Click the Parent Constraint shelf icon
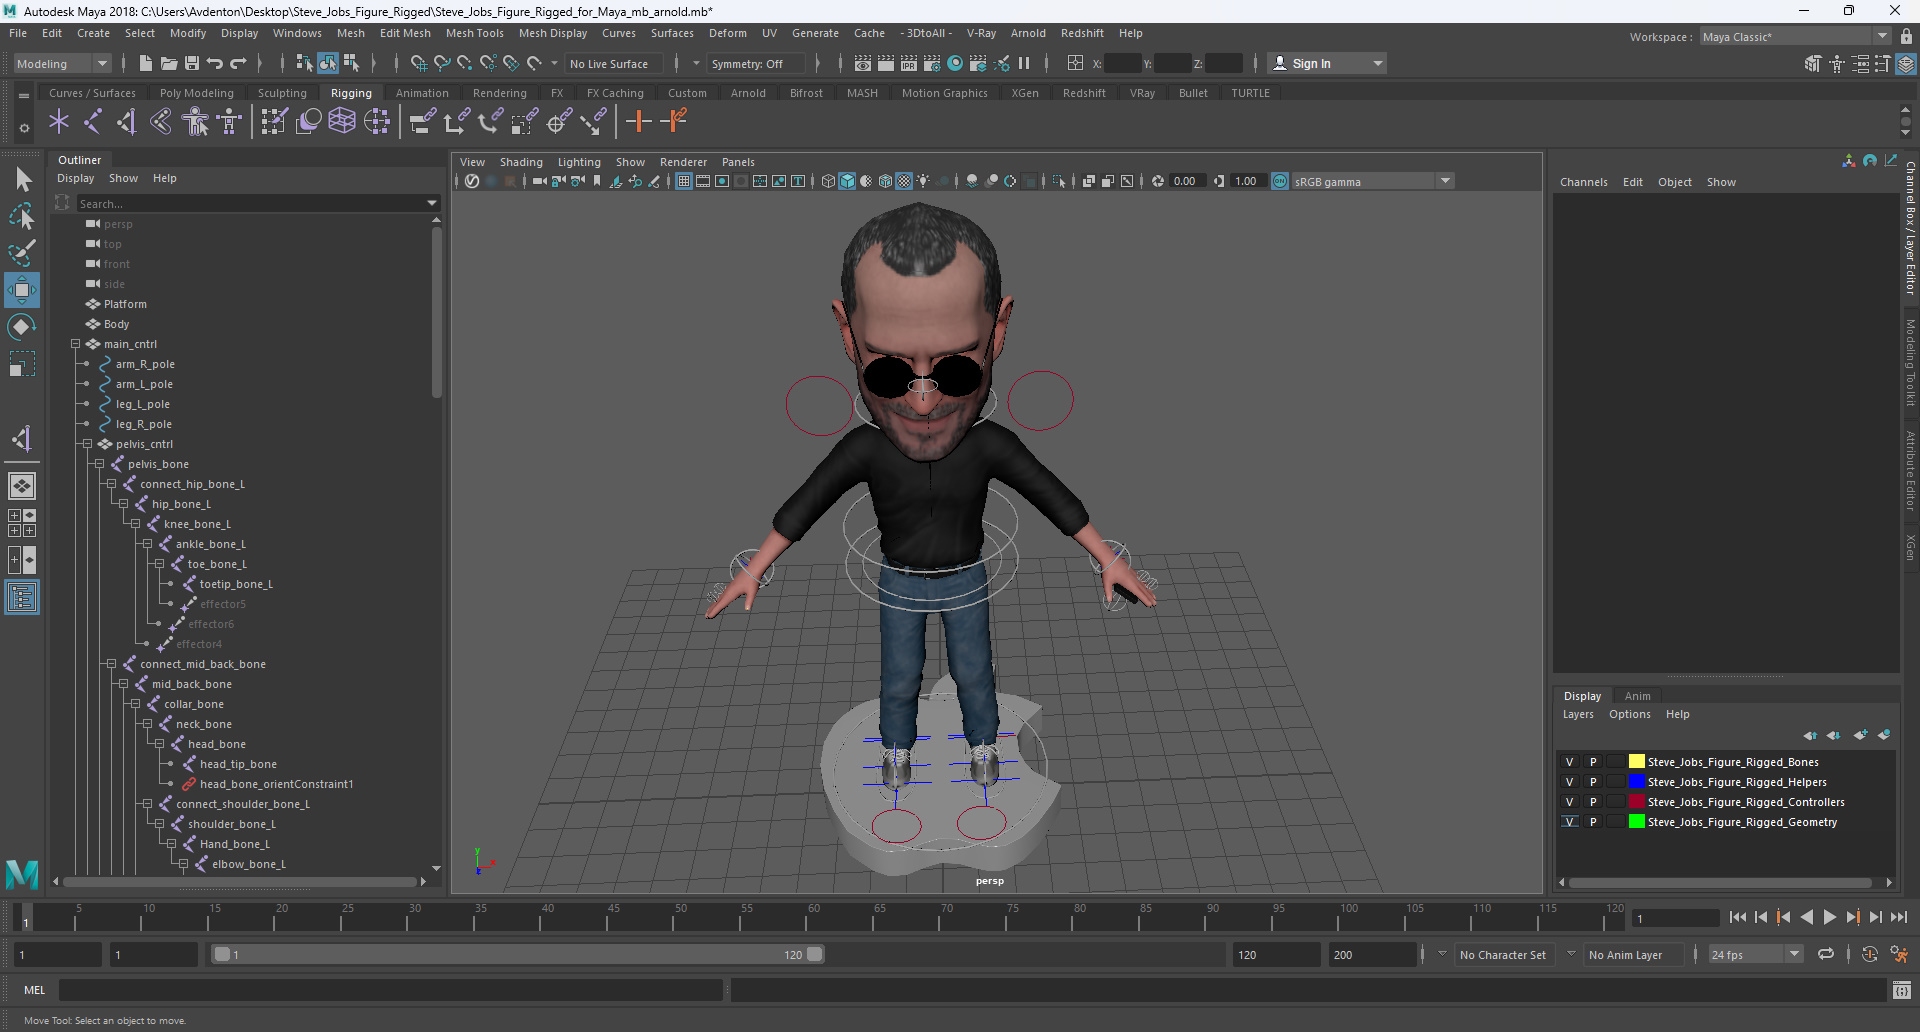 423,122
